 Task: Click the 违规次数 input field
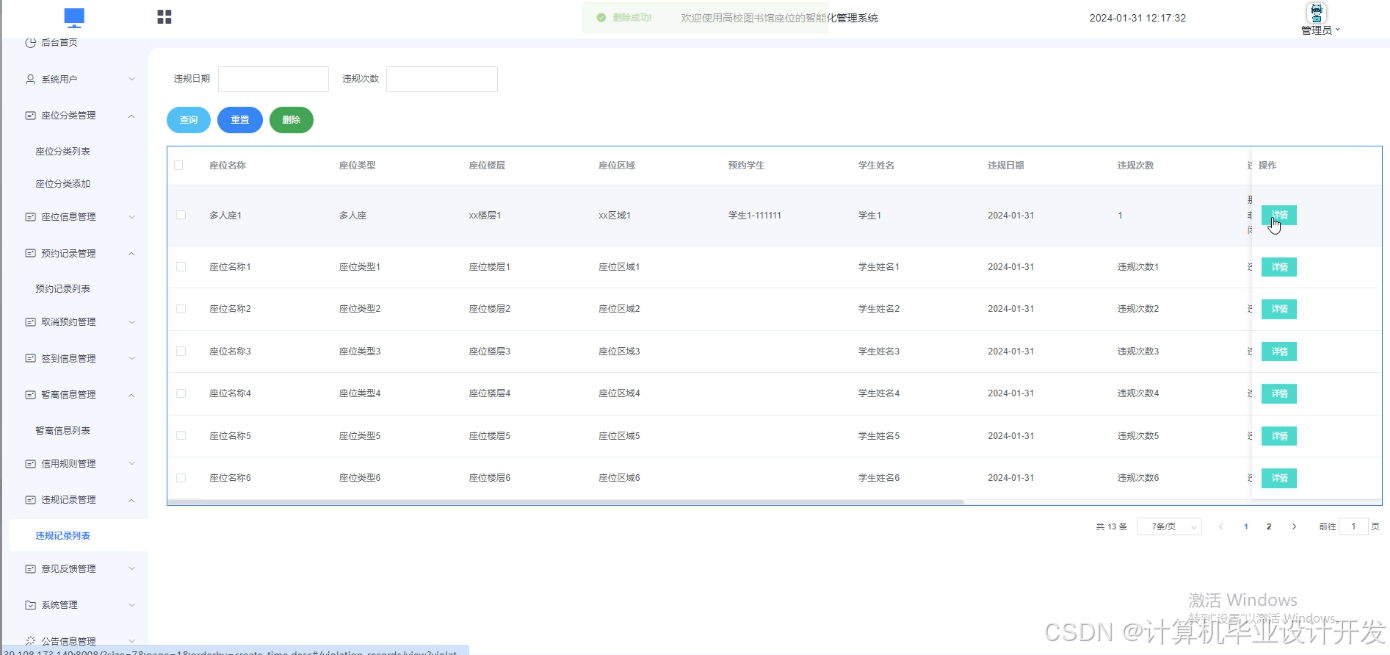tap(442, 79)
